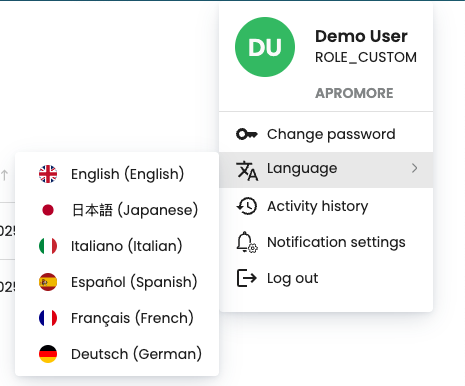Click the sort arrow at table edge
Screen dimensions: 465x386
[x=4, y=175]
